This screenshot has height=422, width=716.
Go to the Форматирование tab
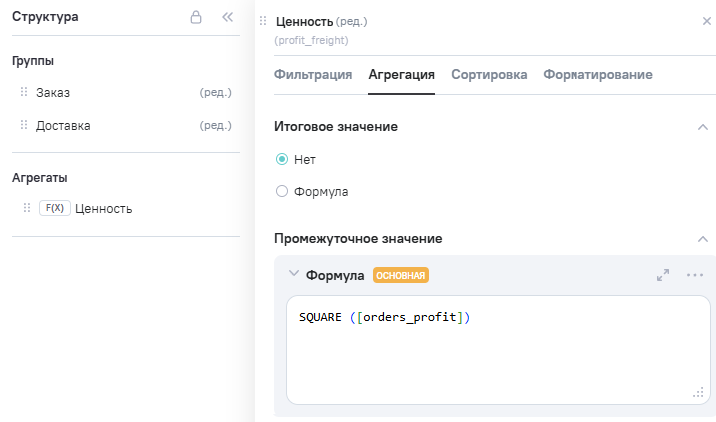[x=598, y=75]
